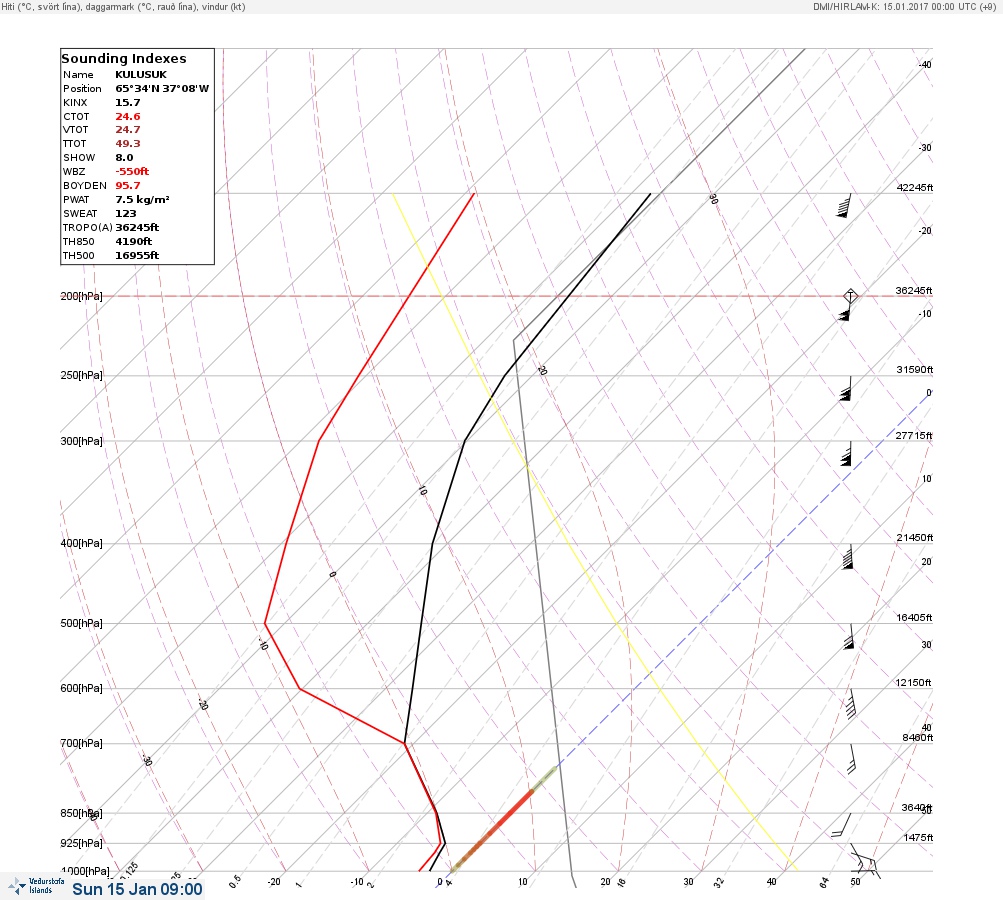
Task: Click the wind barb at the 250[hPa] level
Action: click(846, 388)
